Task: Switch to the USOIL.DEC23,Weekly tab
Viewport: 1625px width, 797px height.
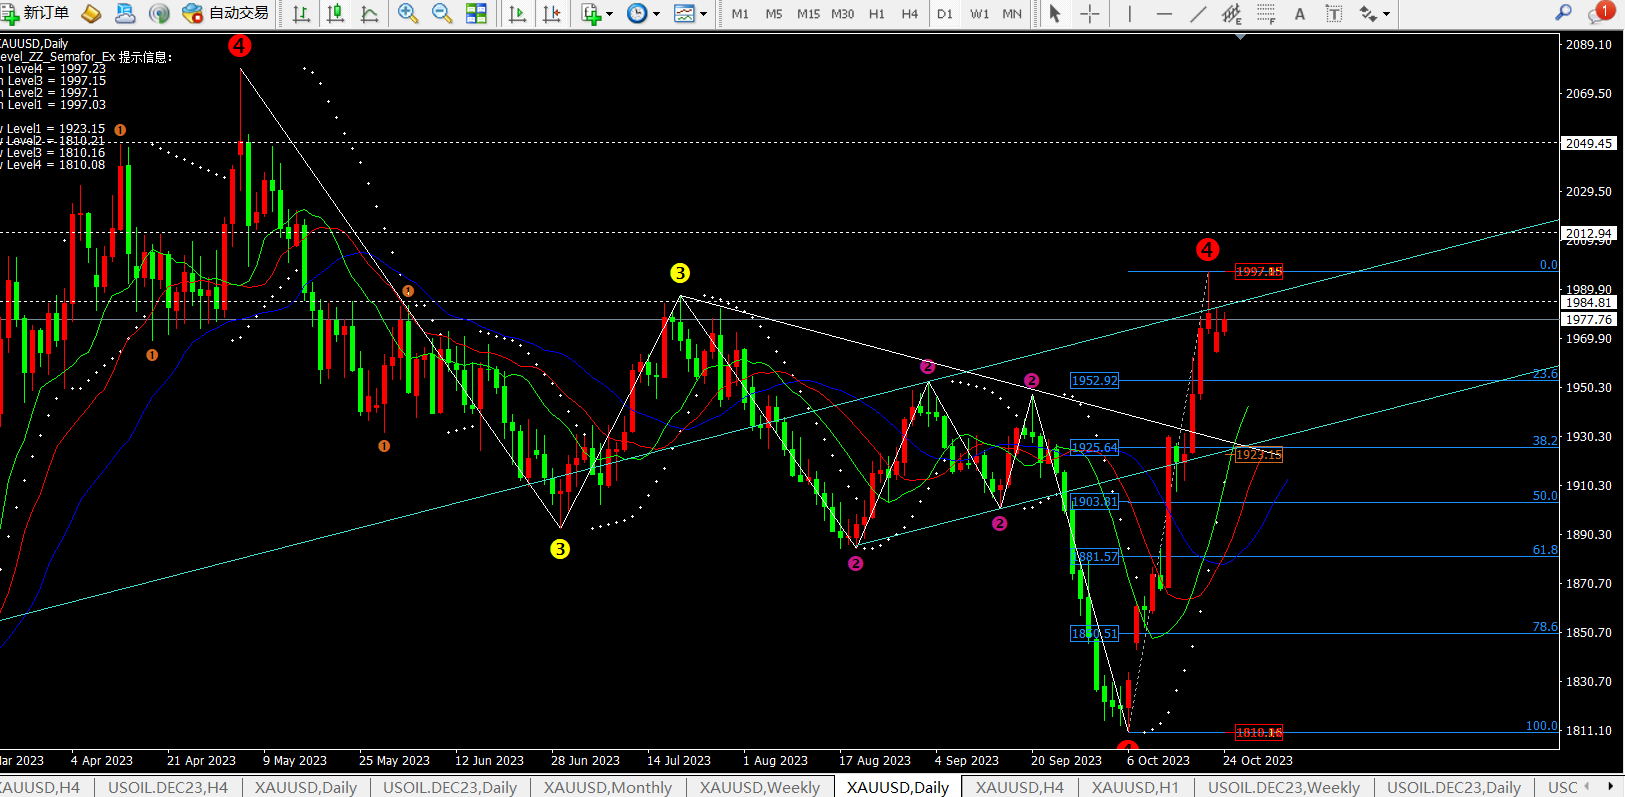Action: [1284, 787]
